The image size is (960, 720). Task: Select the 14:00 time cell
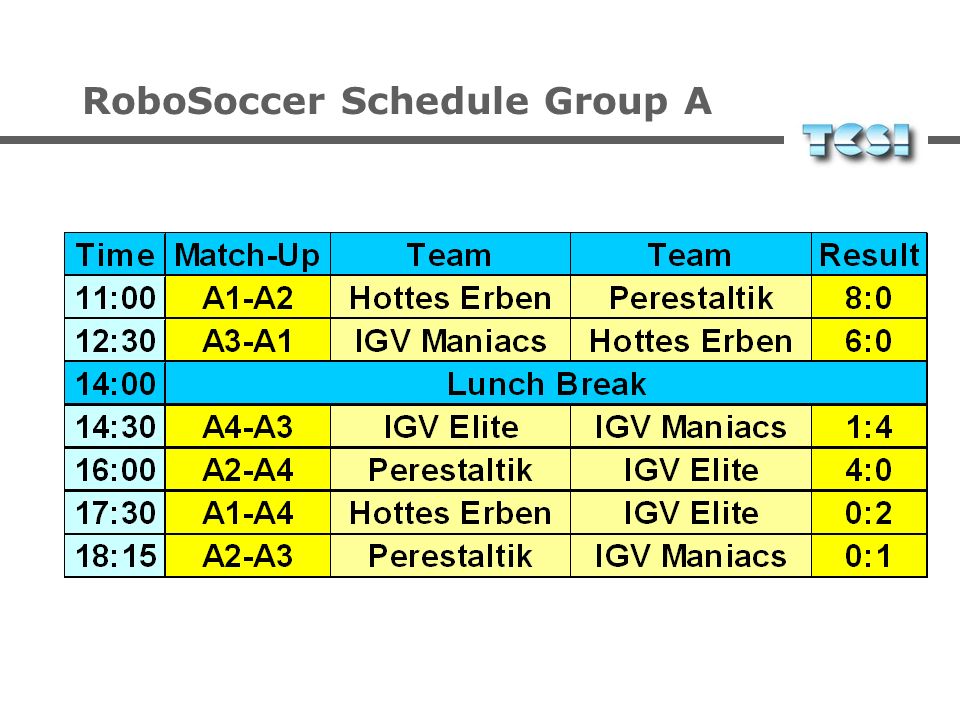point(115,383)
